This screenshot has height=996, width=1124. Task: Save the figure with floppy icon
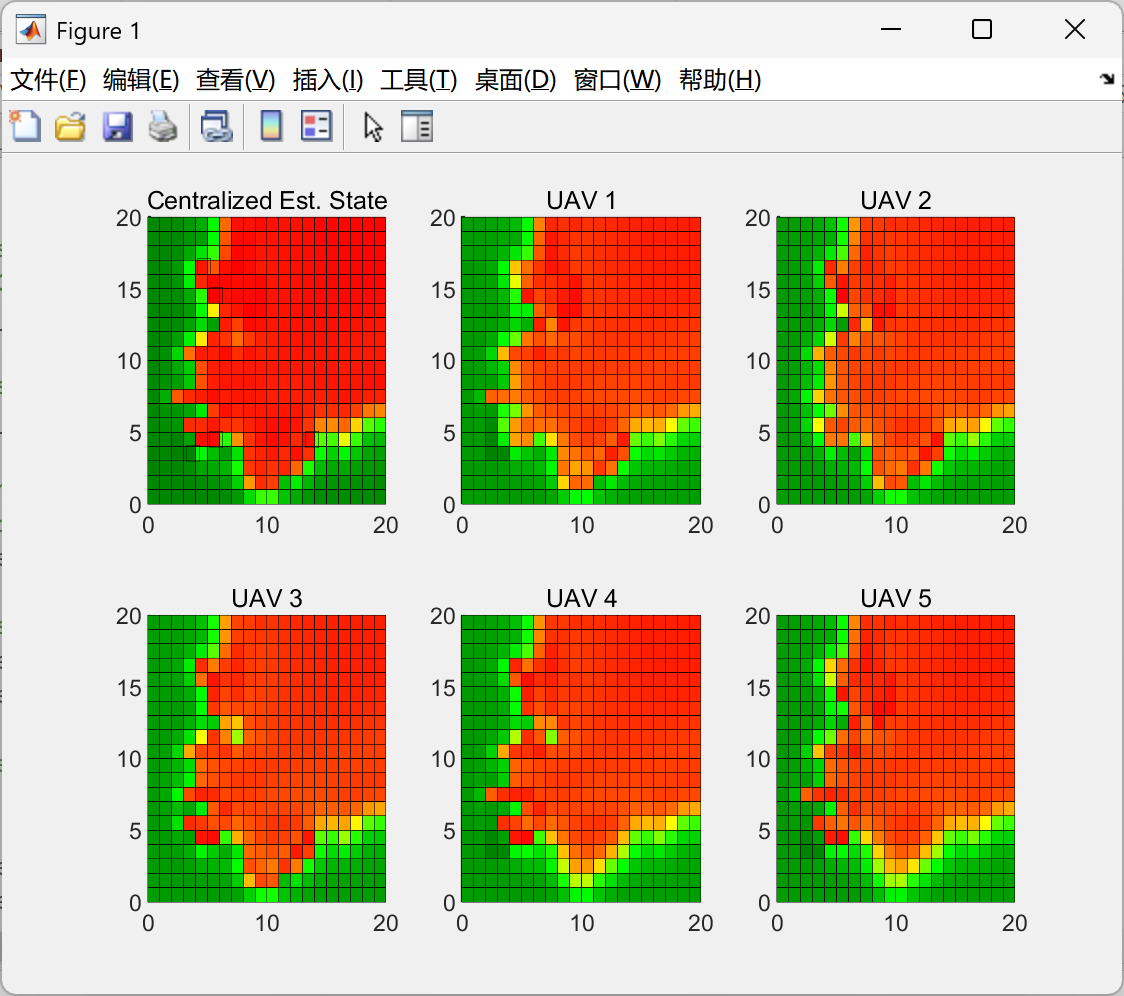coord(117,127)
